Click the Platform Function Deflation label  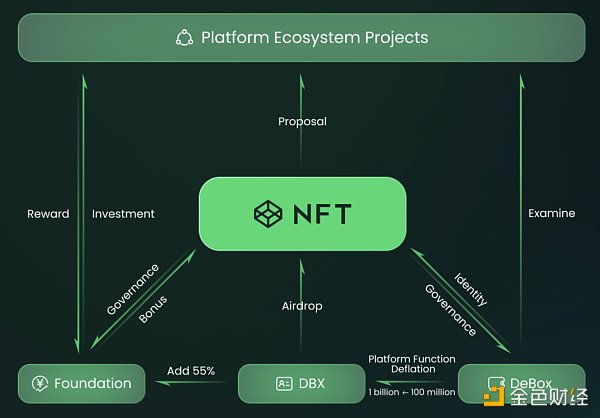412,364
